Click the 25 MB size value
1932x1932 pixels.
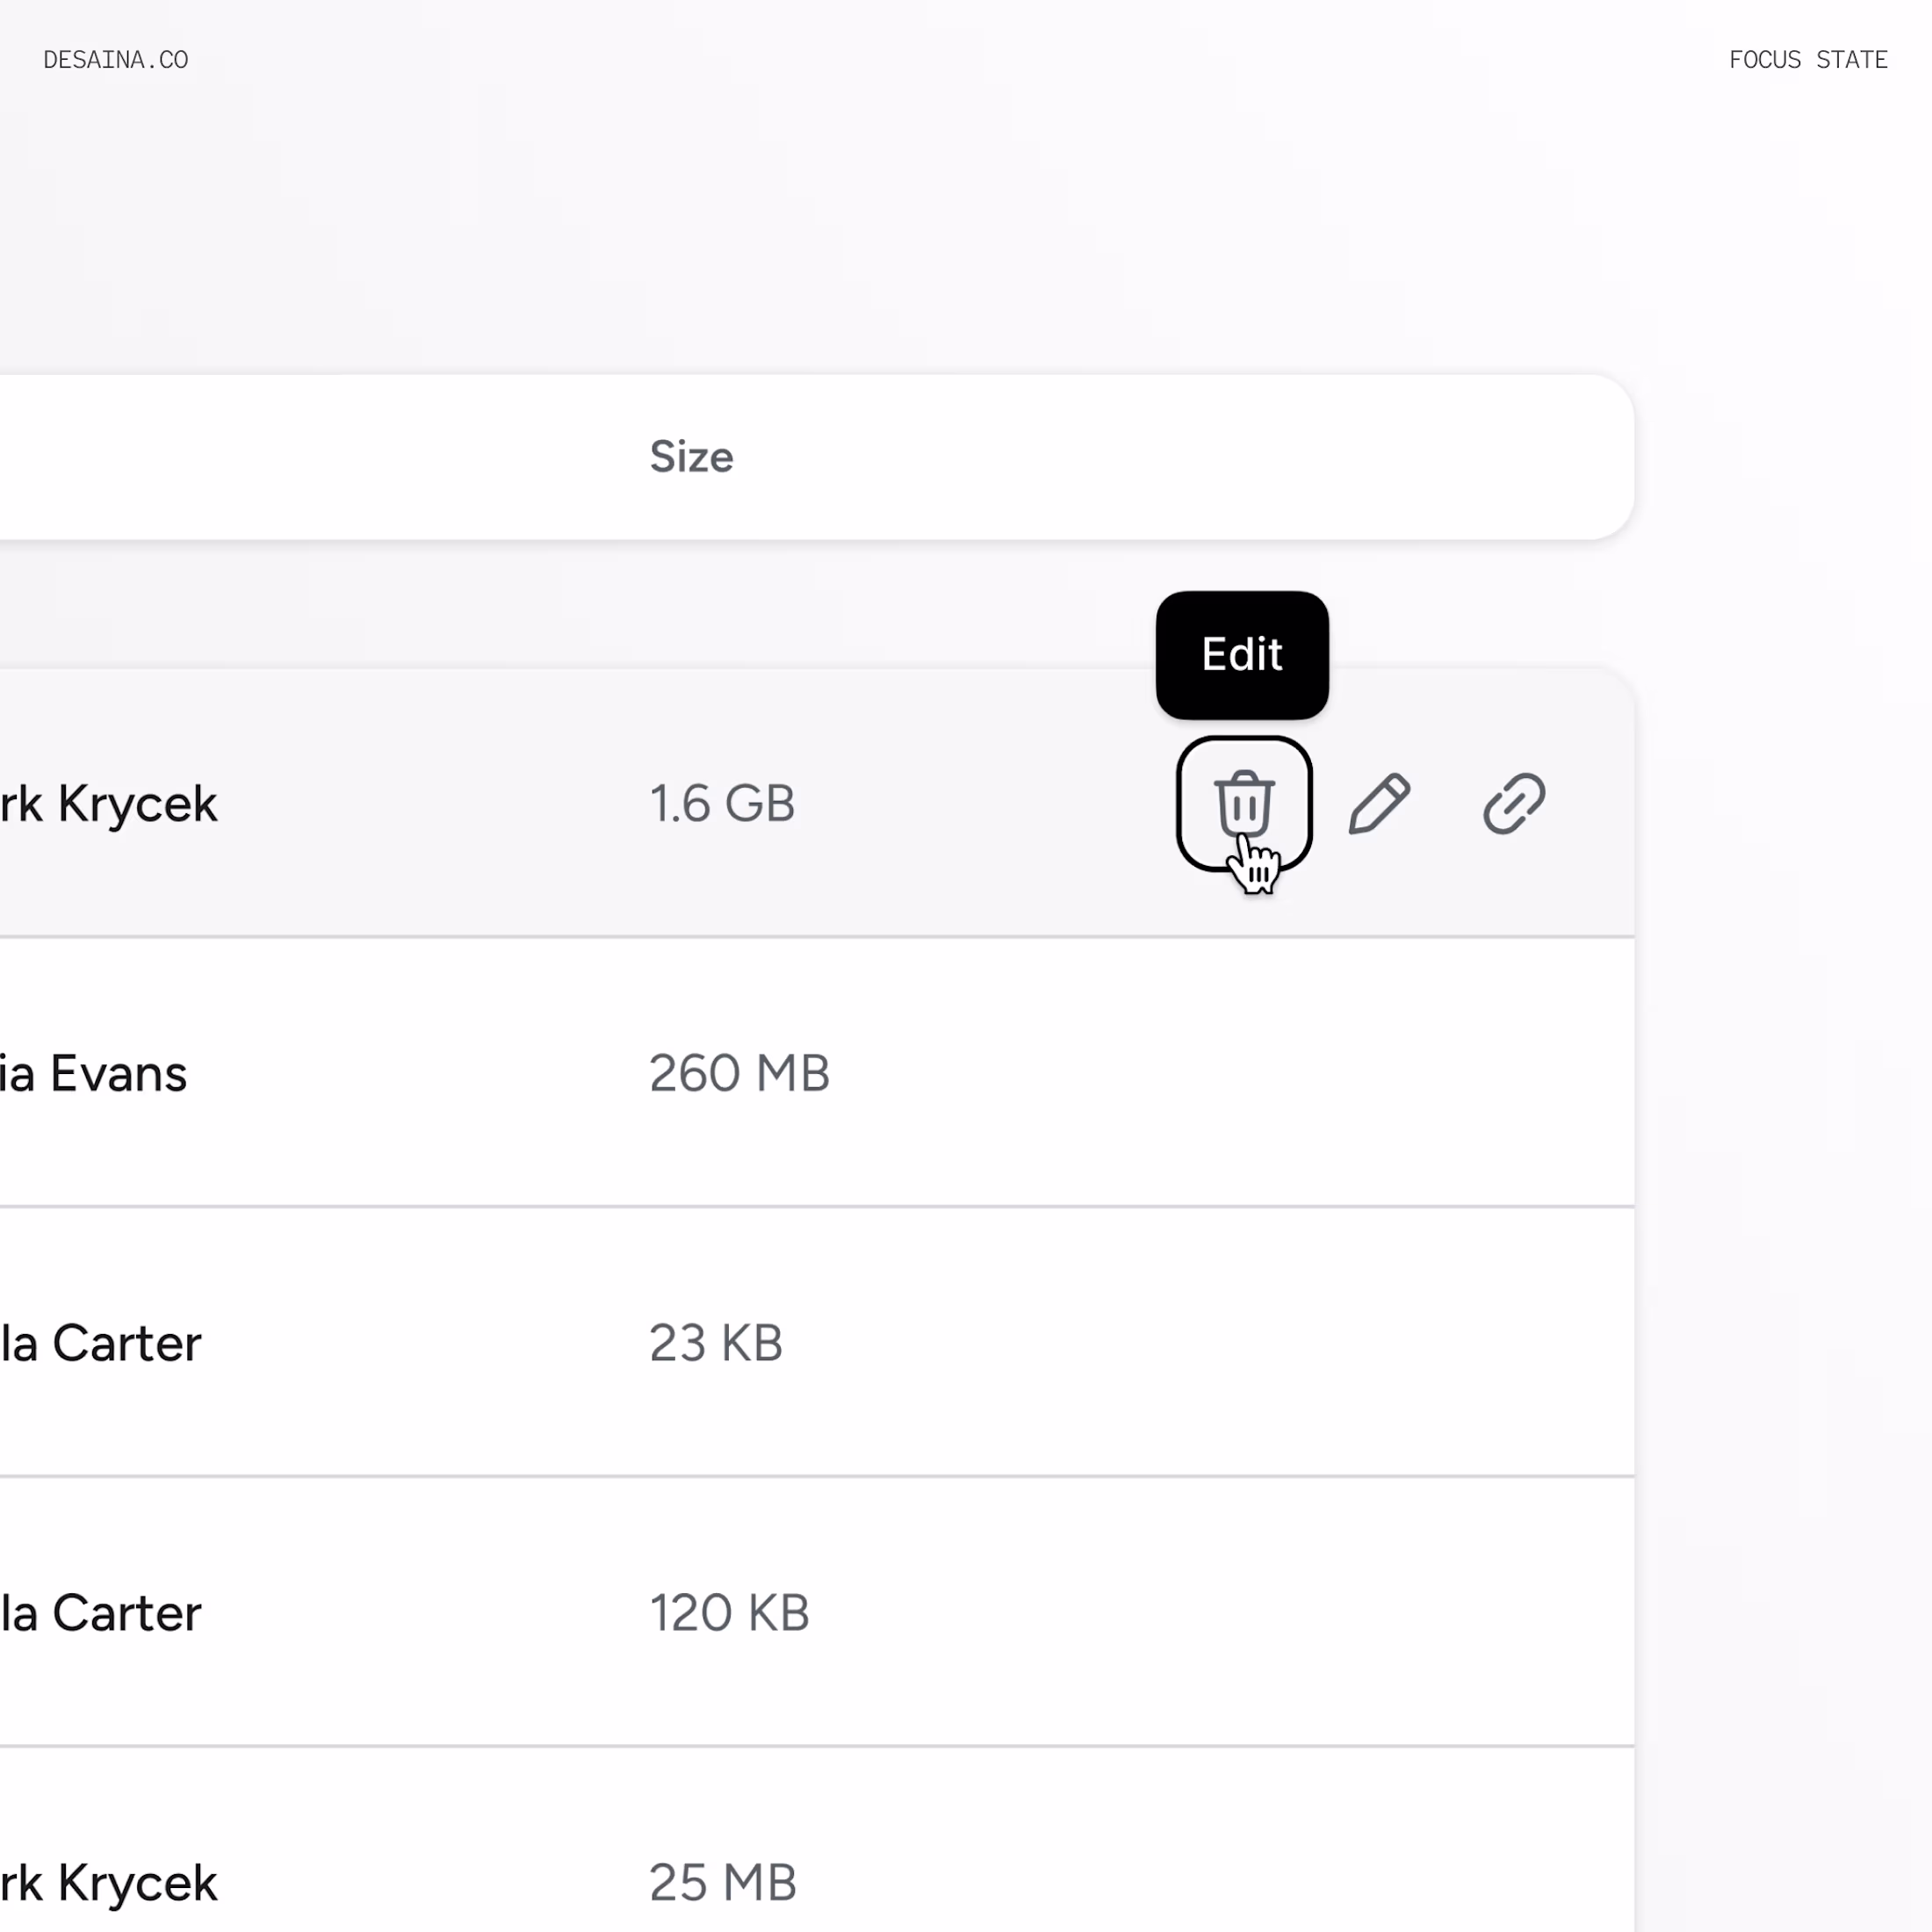[x=722, y=1883]
